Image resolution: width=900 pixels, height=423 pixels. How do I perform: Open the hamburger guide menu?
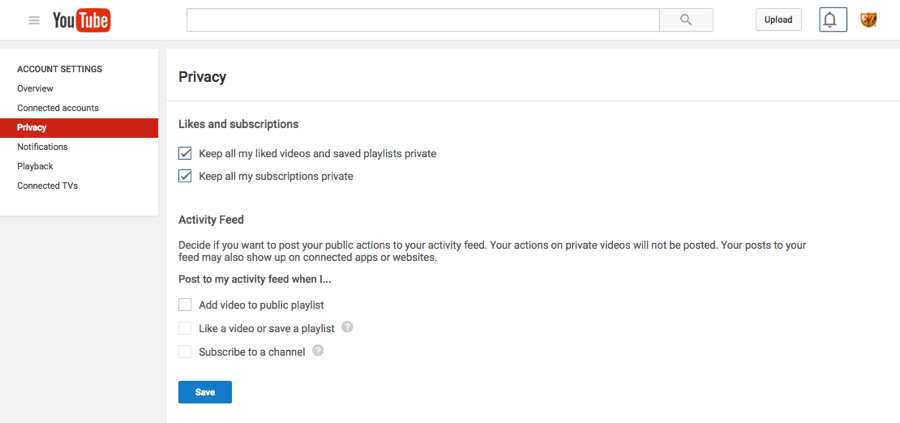tap(34, 20)
